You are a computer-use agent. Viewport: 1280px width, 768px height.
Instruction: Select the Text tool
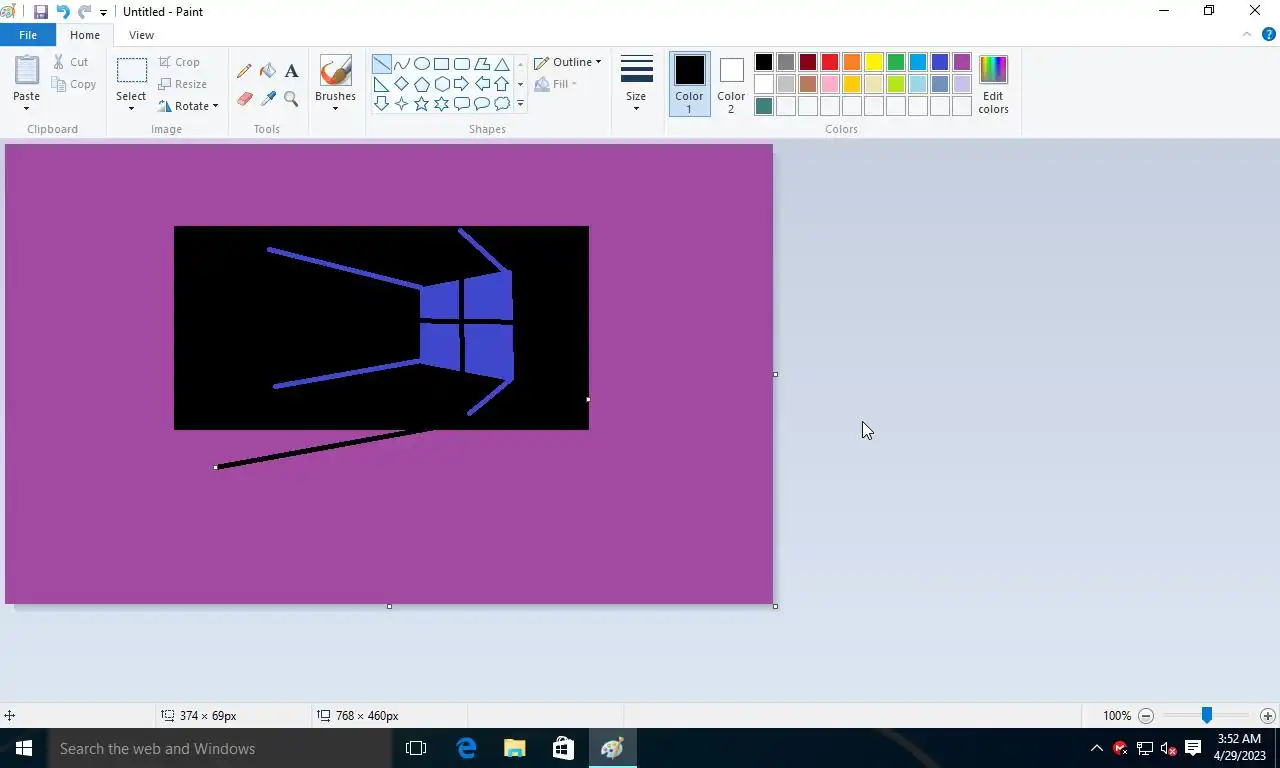291,71
